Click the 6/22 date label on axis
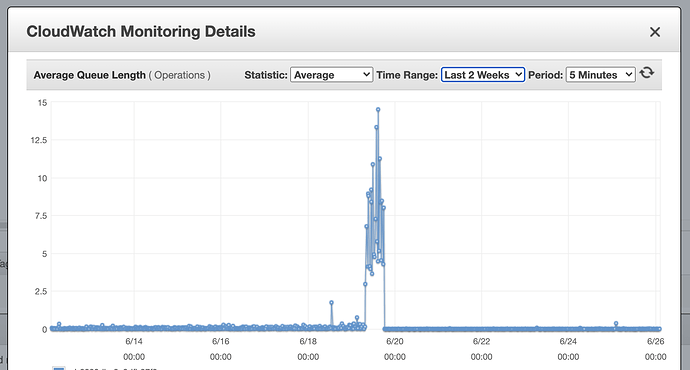The width and height of the screenshot is (690, 370). pos(481,341)
